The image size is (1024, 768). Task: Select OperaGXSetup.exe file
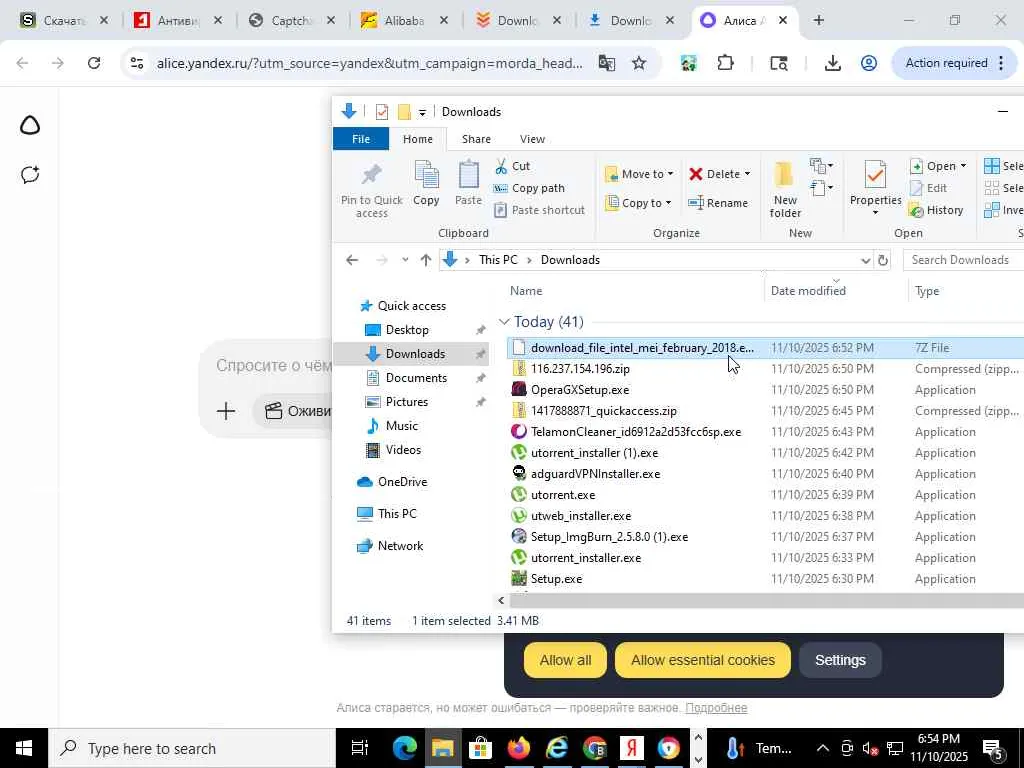[580, 390]
